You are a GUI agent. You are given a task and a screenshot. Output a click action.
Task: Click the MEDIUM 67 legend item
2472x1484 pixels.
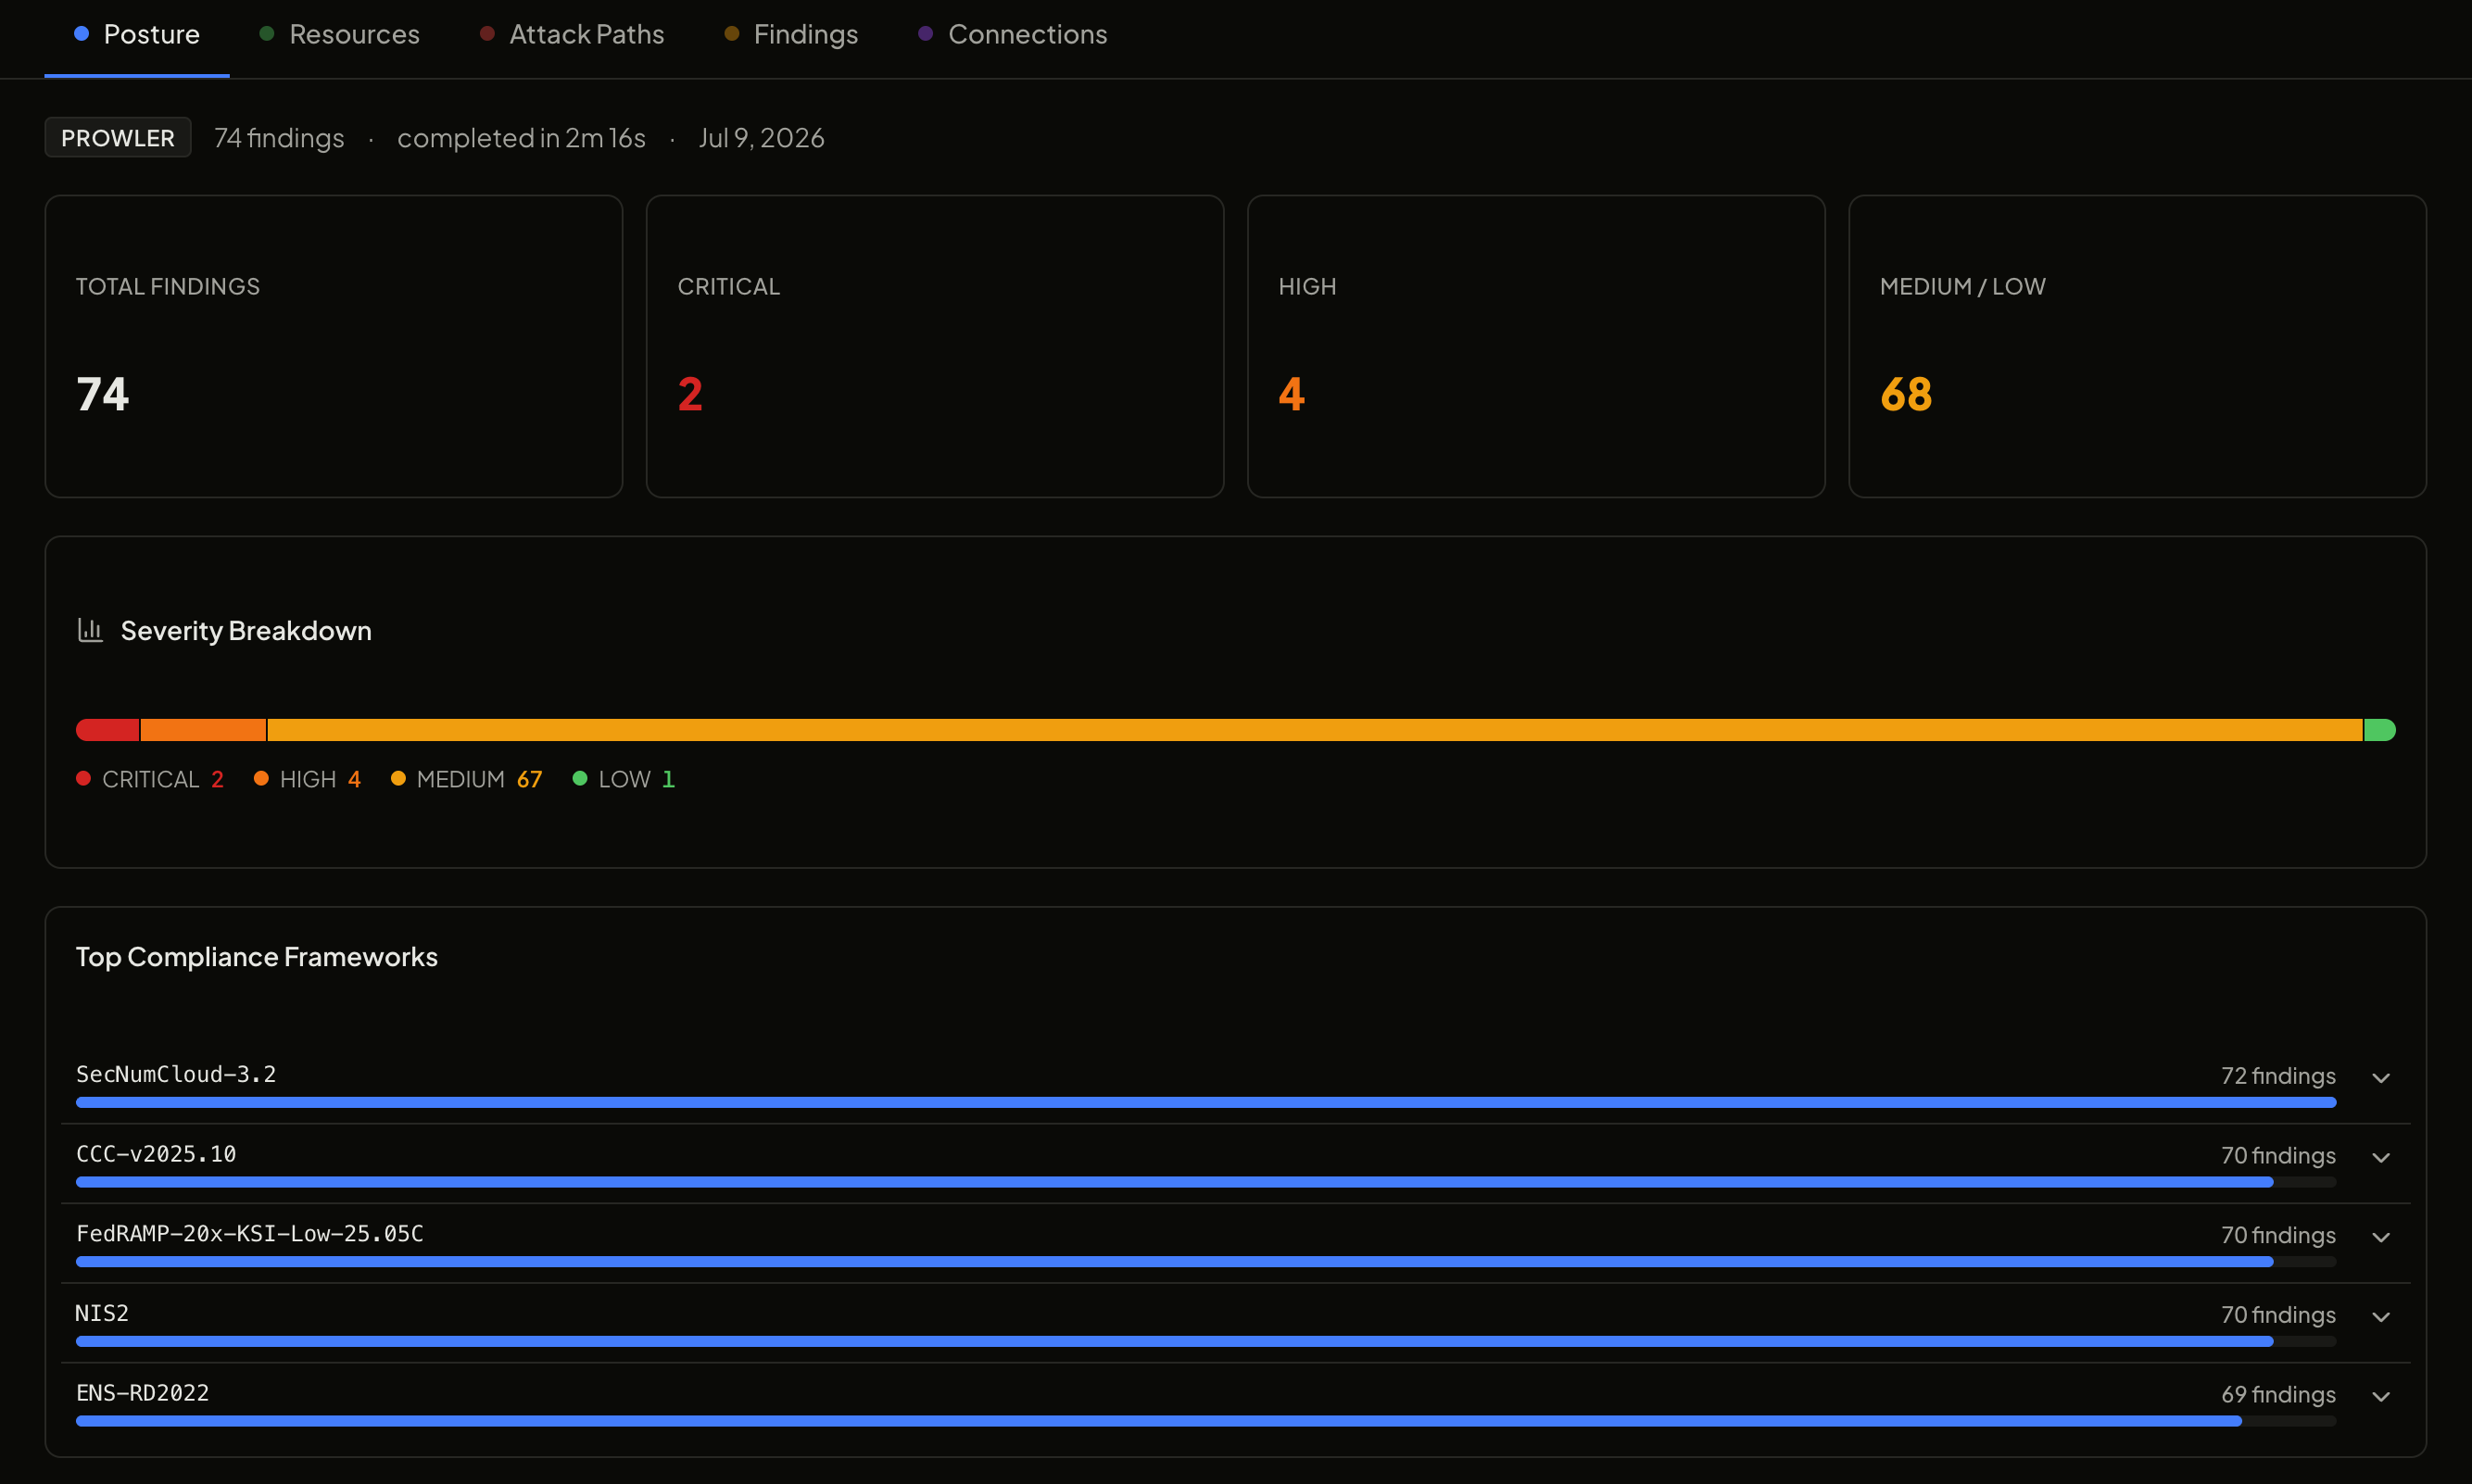click(x=466, y=779)
